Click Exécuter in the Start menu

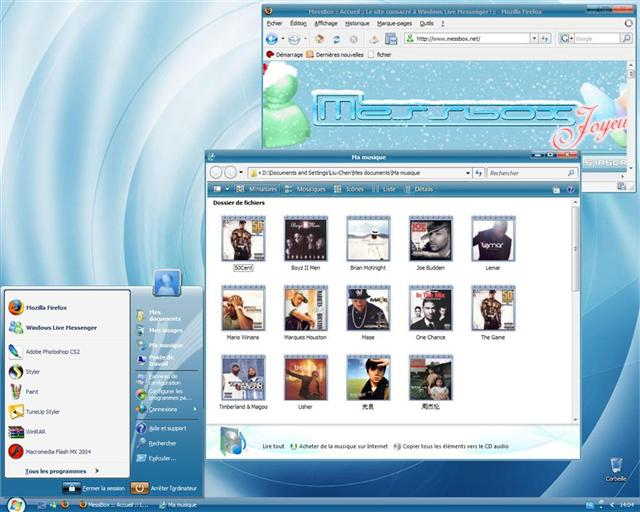[x=157, y=458]
